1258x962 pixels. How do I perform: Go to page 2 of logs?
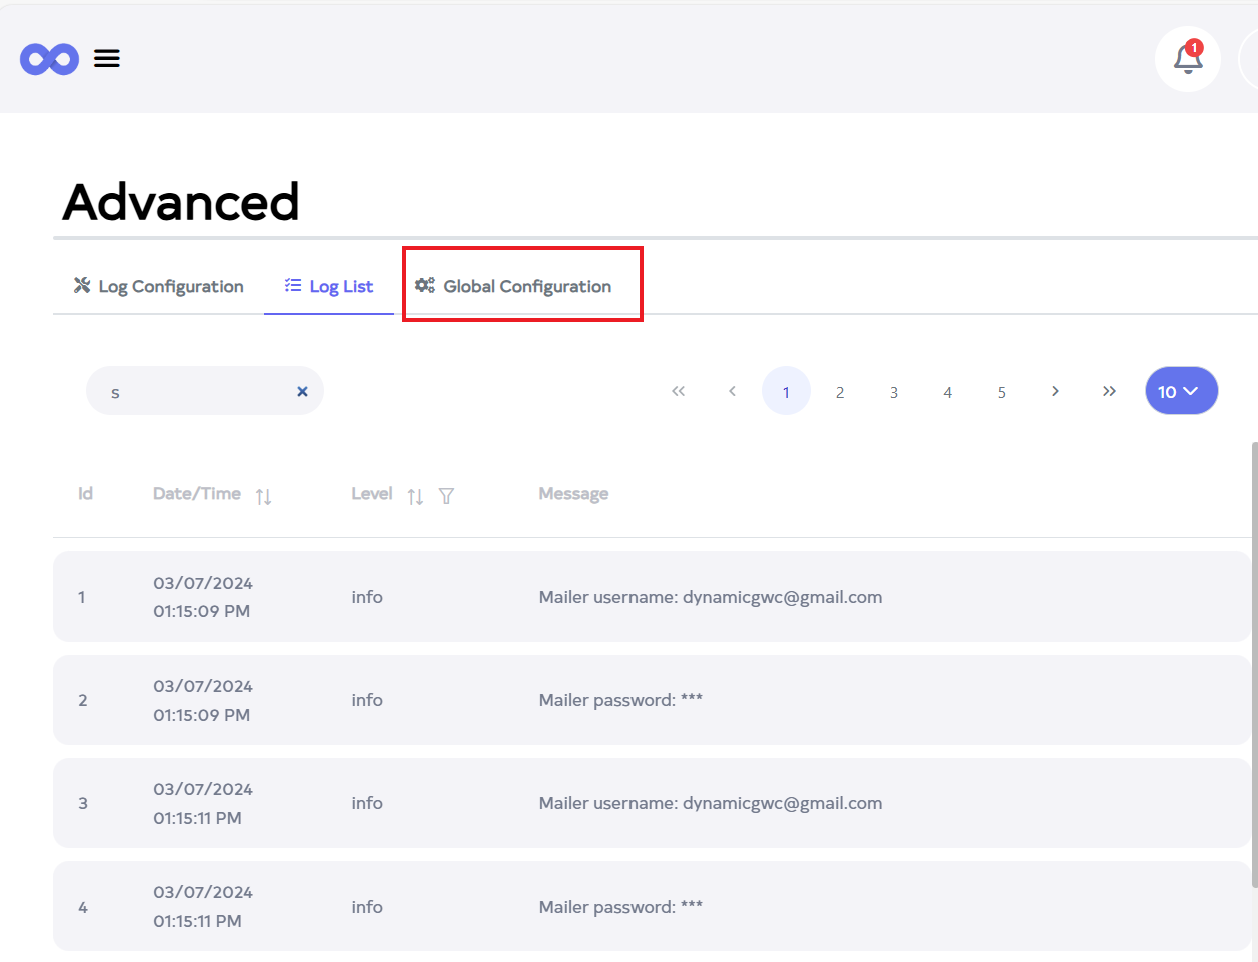click(x=840, y=392)
